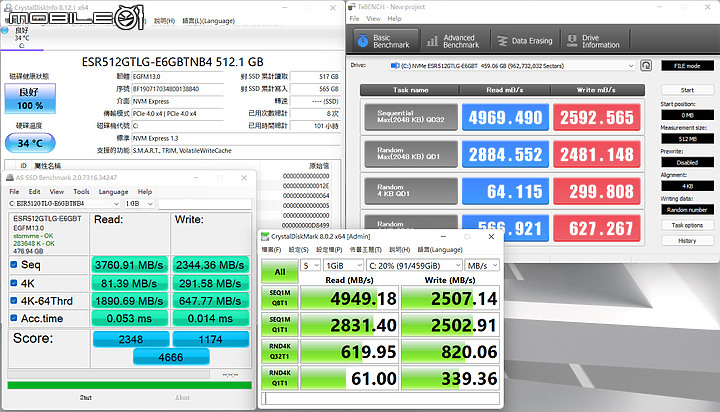
Task: Click the FILE mode button
Action: pyautogui.click(x=687, y=66)
